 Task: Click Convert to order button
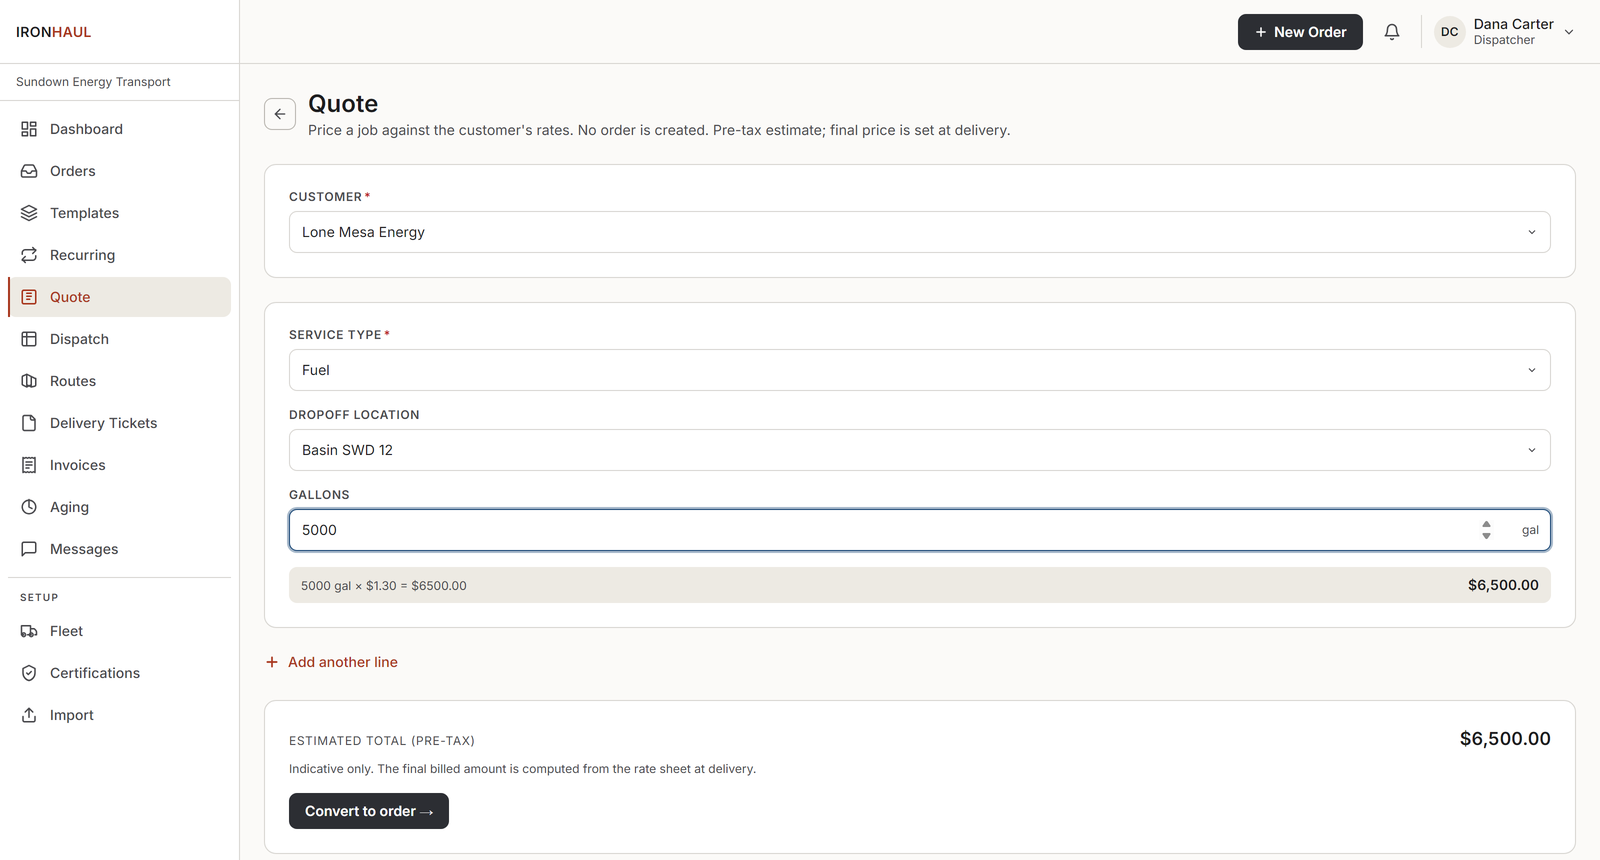(x=369, y=811)
